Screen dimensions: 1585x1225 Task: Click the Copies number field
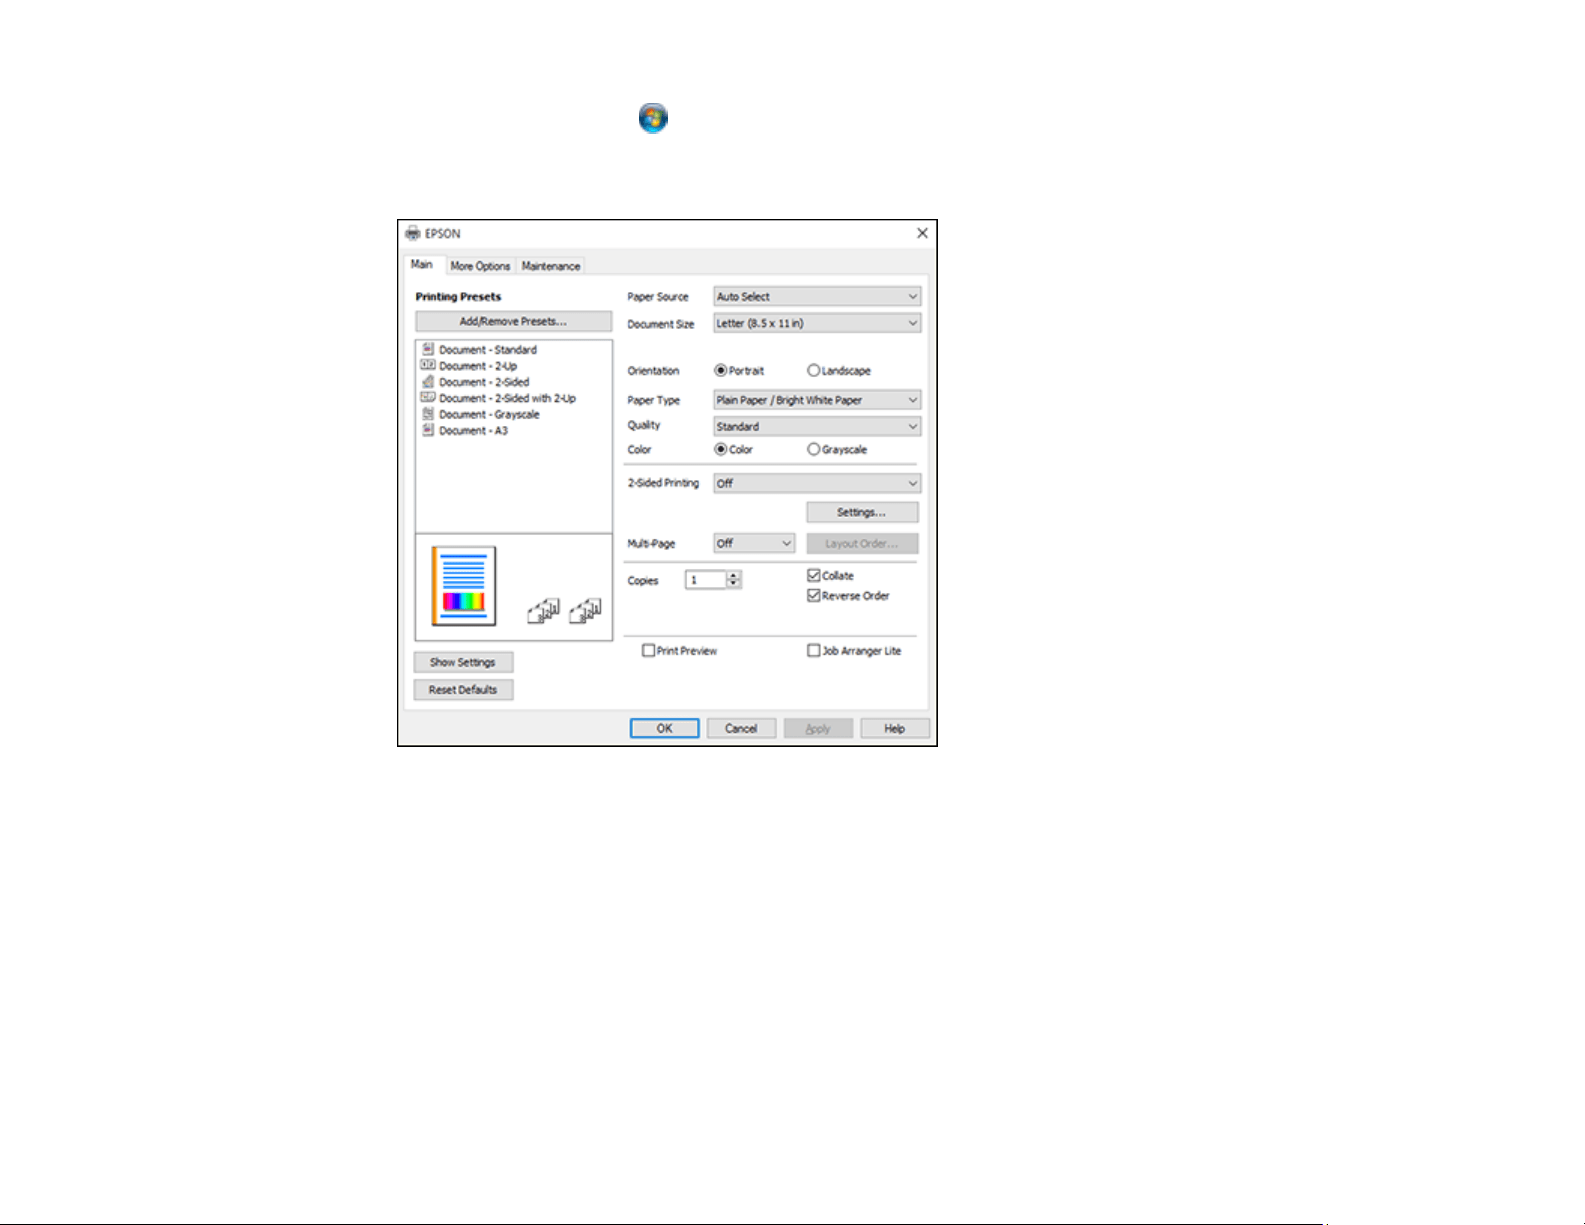coord(706,580)
